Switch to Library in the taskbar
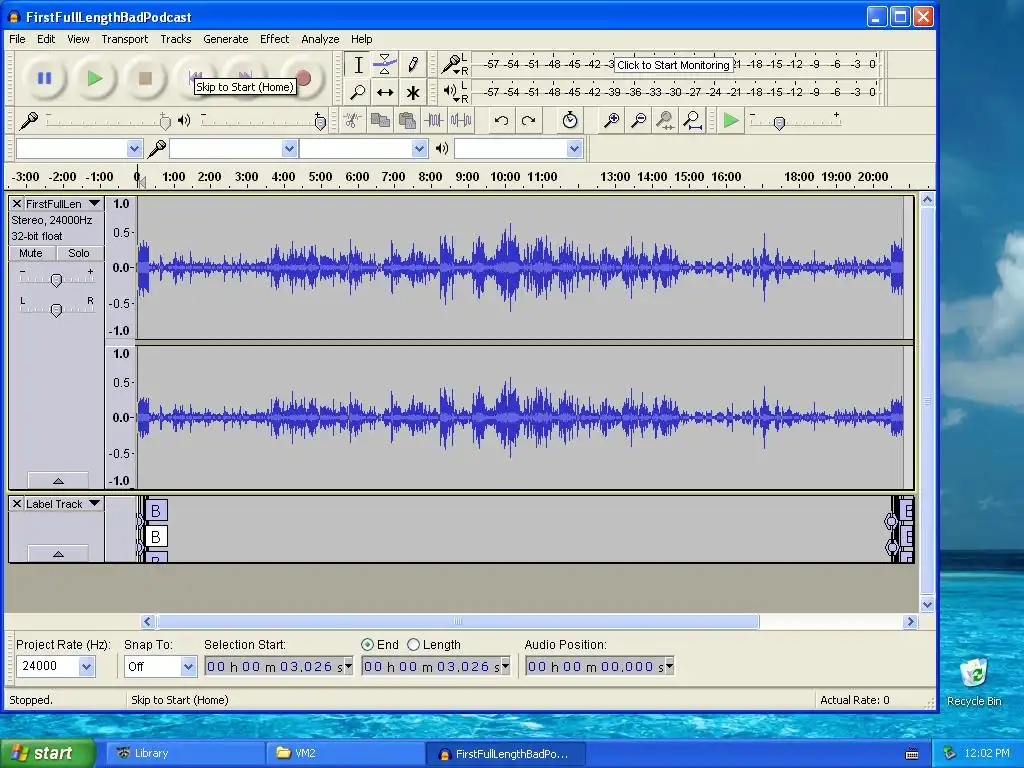Image resolution: width=1024 pixels, height=768 pixels. [x=186, y=753]
